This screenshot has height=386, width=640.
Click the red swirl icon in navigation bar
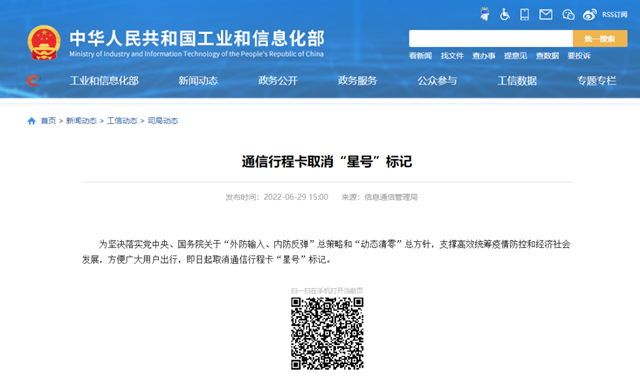[x=33, y=80]
